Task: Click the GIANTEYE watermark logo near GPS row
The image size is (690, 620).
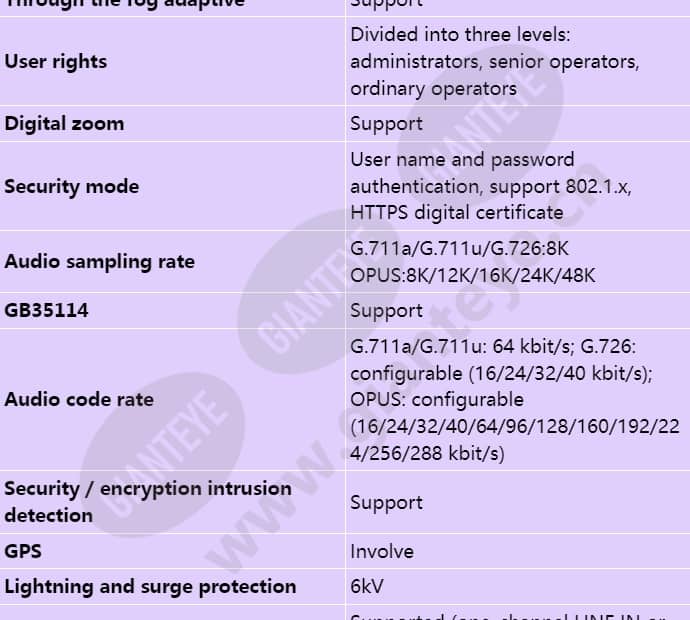Action: point(162,455)
